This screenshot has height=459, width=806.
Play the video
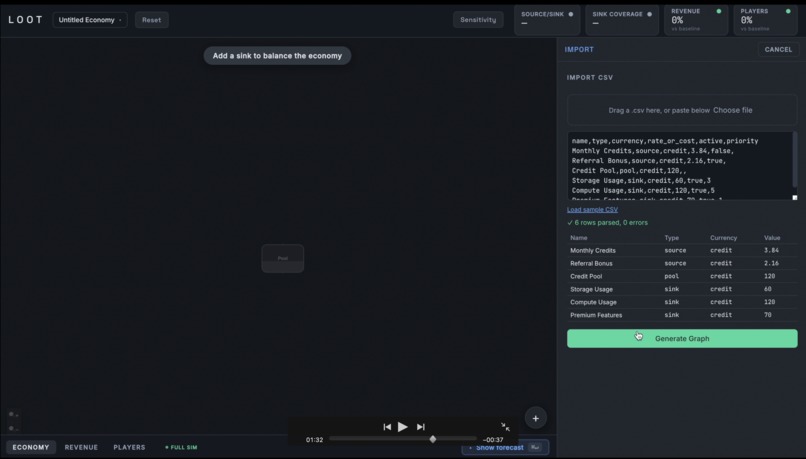pos(402,427)
